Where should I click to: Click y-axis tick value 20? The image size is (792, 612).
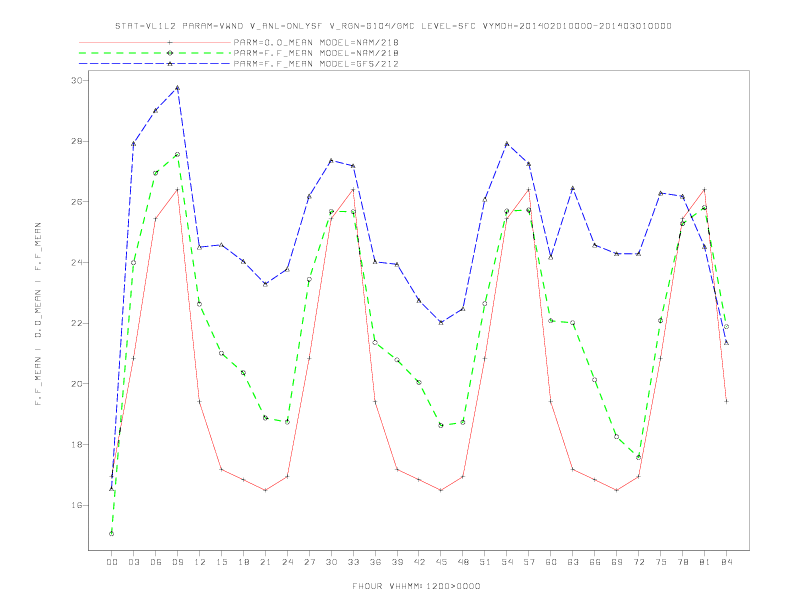coord(77,384)
